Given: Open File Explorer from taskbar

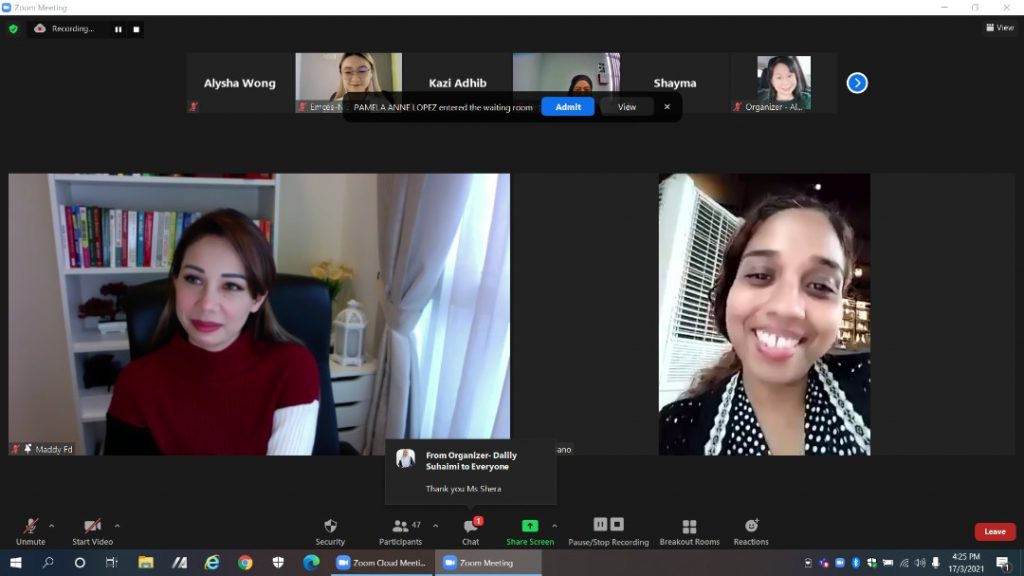Looking at the screenshot, I should pyautogui.click(x=146, y=562).
